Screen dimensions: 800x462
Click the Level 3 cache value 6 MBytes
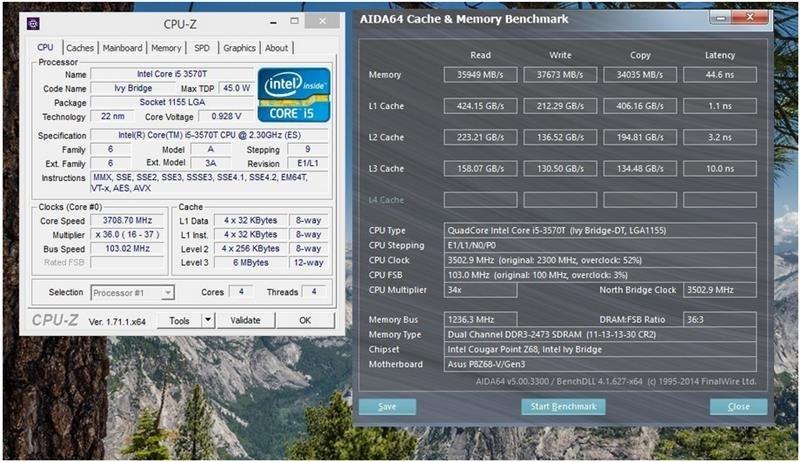pyautogui.click(x=251, y=263)
